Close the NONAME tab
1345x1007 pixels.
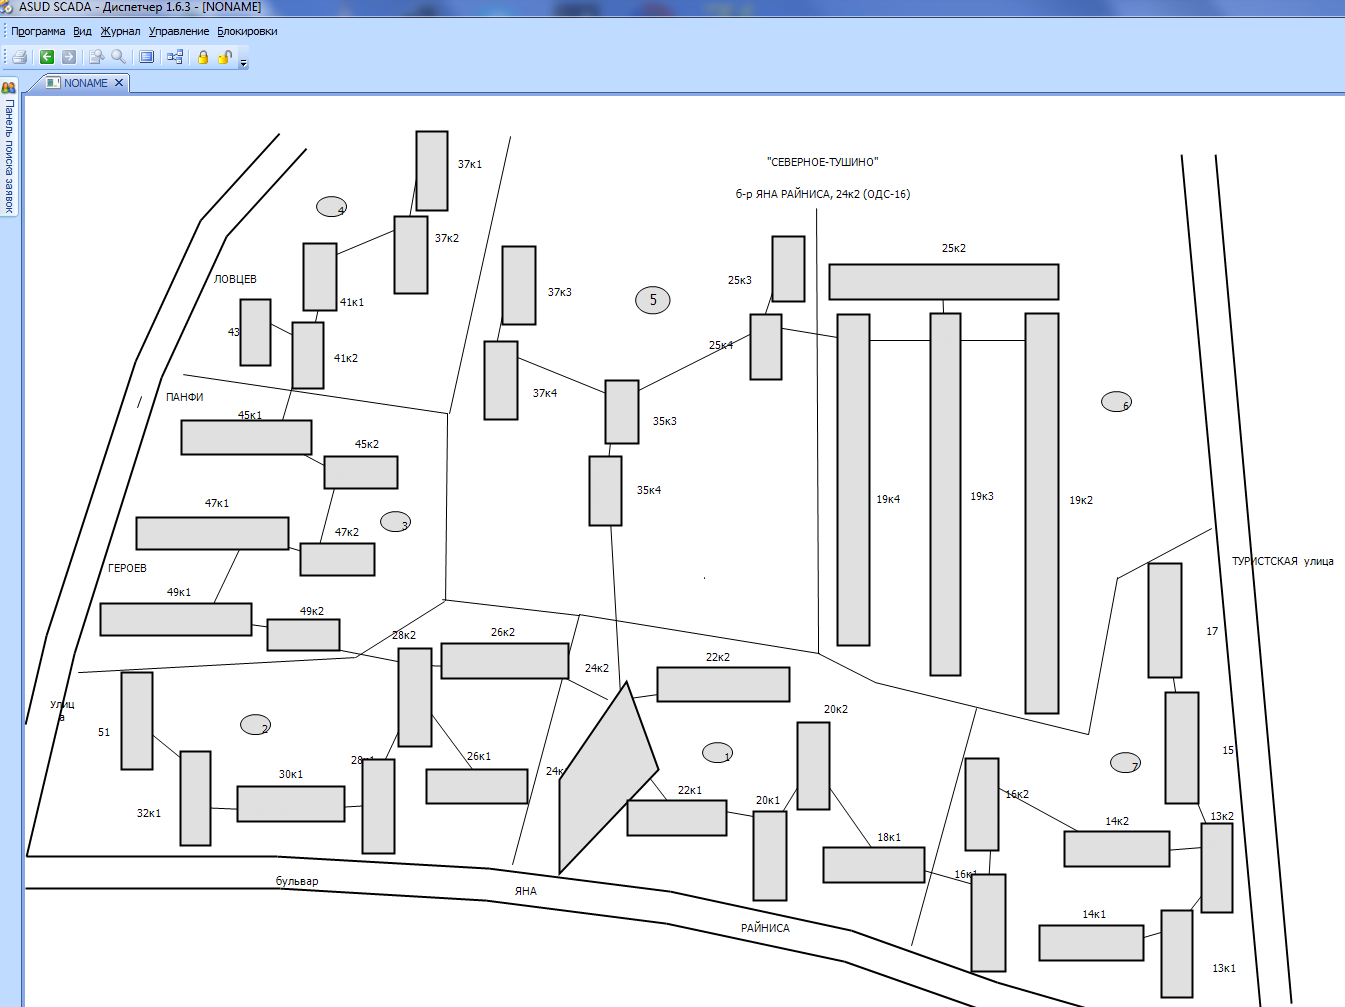click(x=119, y=83)
